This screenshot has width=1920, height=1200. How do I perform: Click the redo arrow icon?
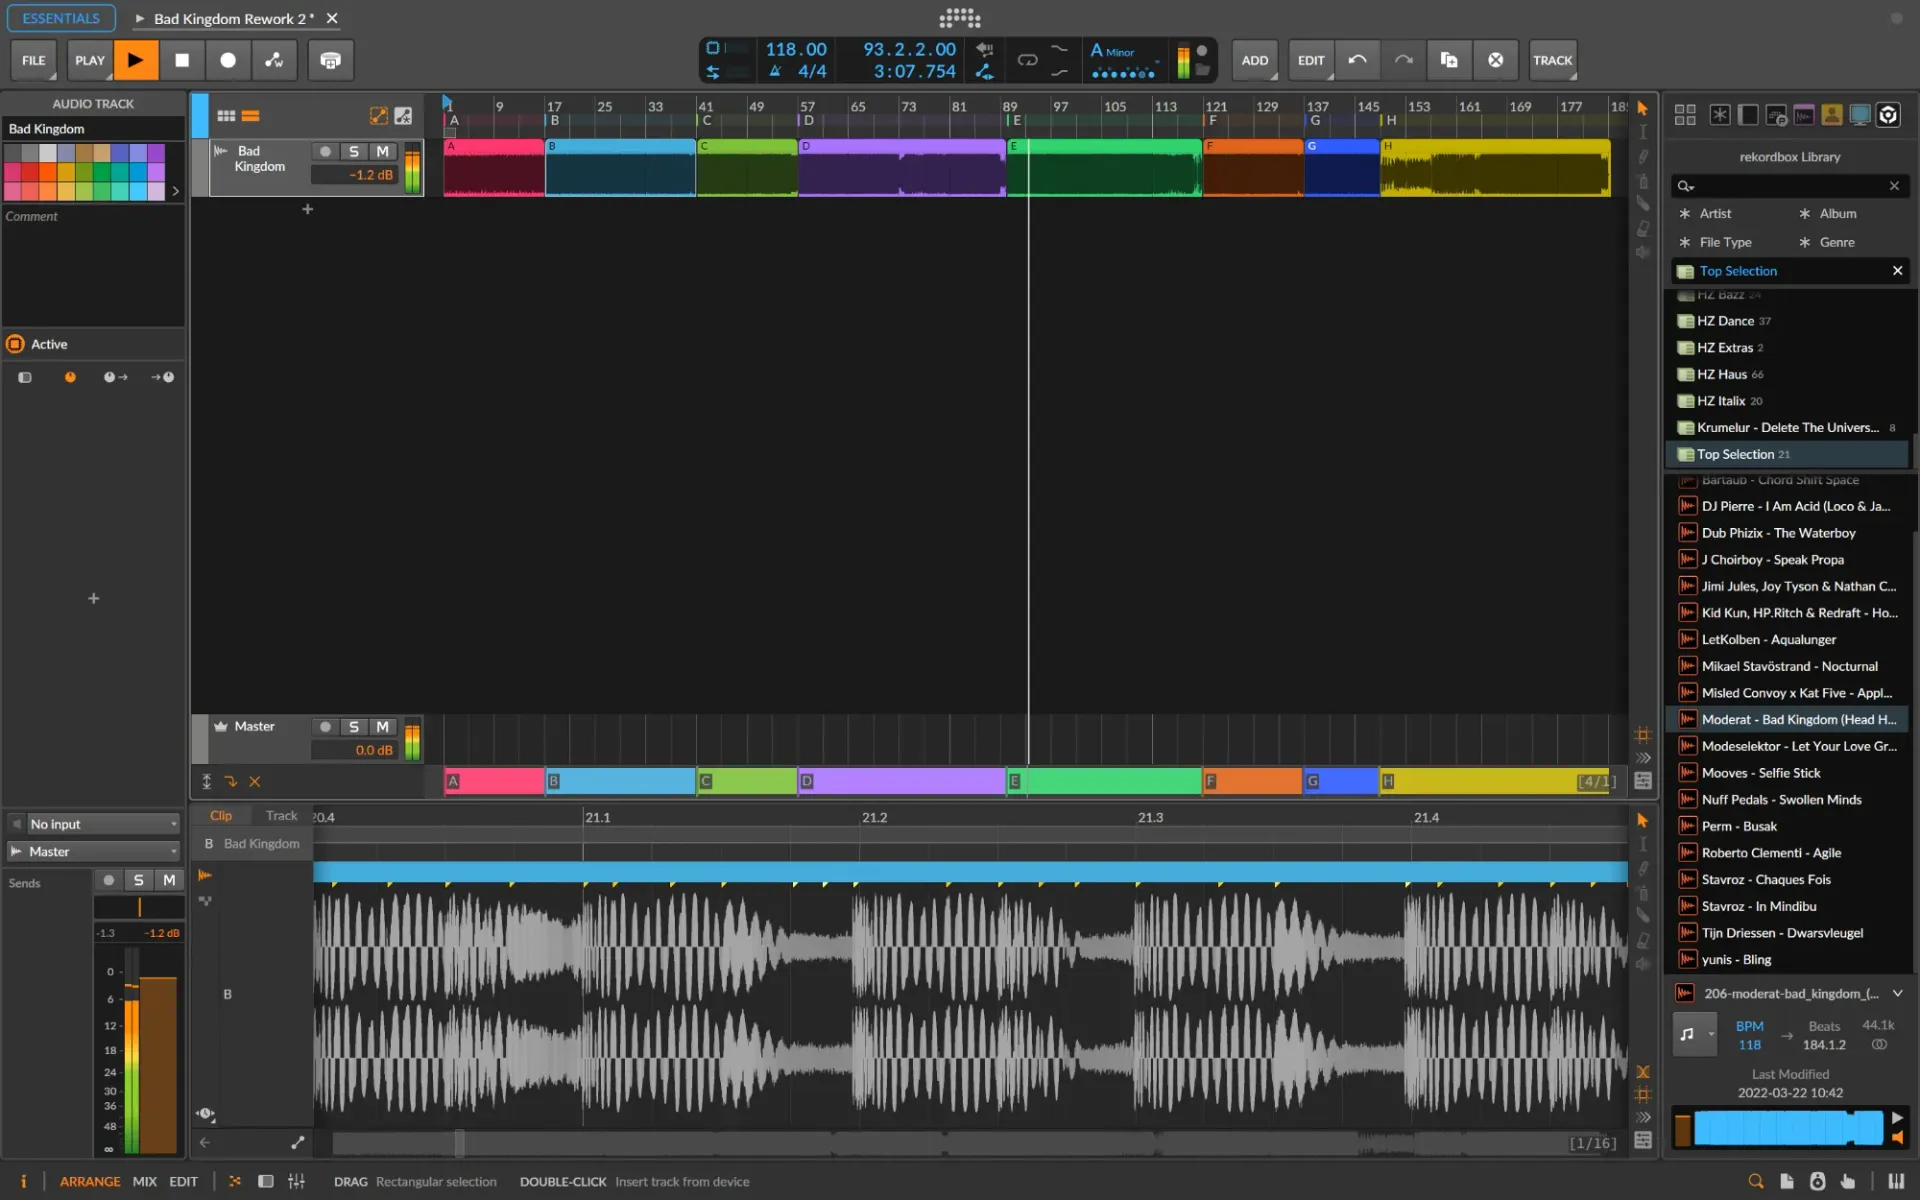click(1404, 60)
